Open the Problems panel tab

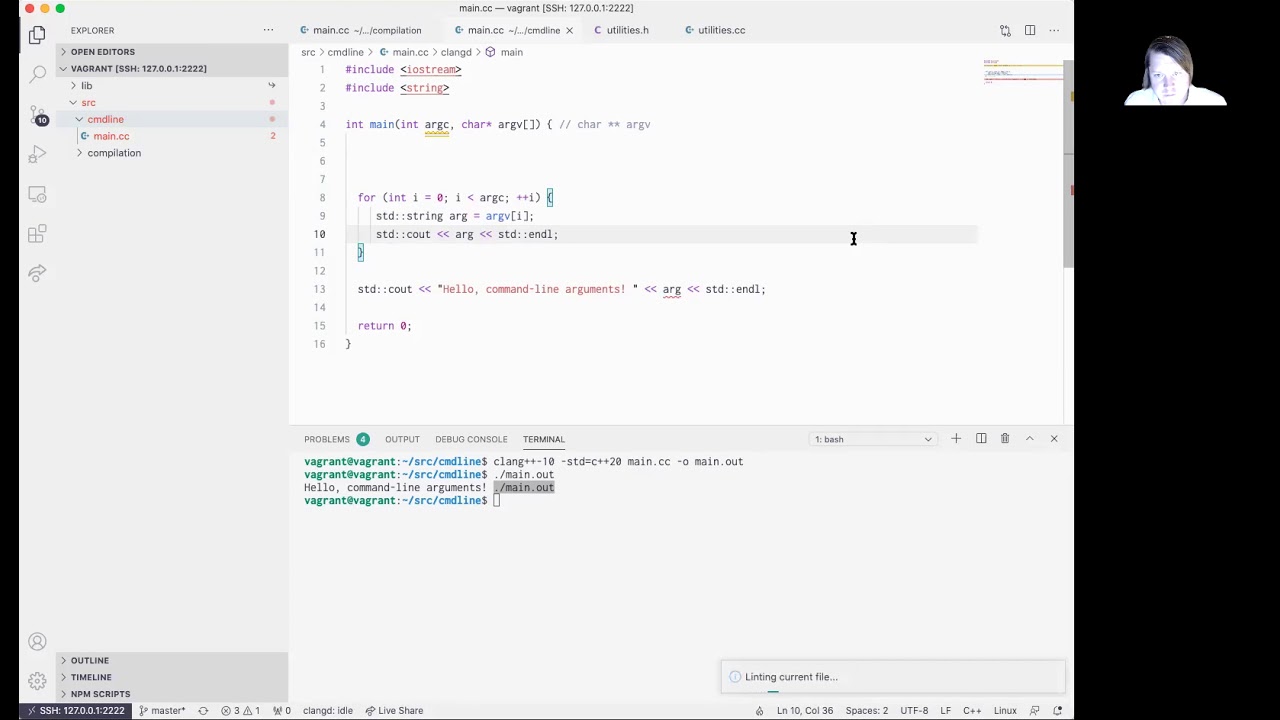tap(336, 439)
